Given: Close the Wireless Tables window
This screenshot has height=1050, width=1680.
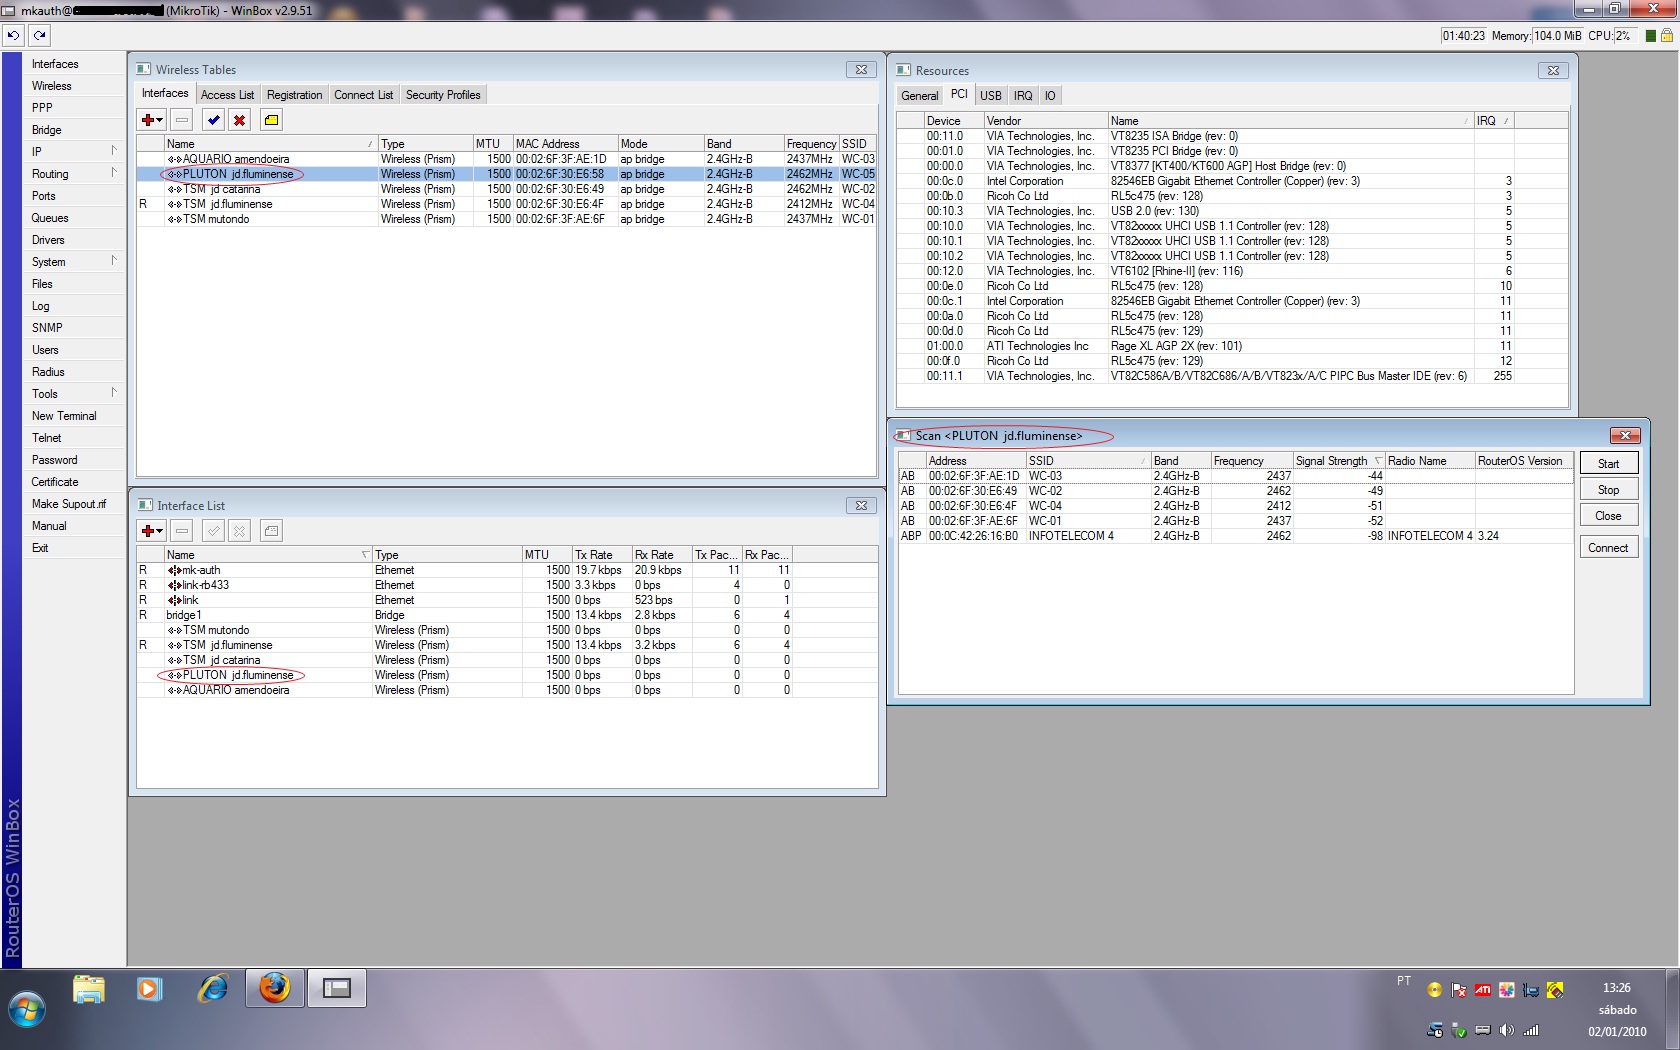Looking at the screenshot, I should [x=861, y=70].
